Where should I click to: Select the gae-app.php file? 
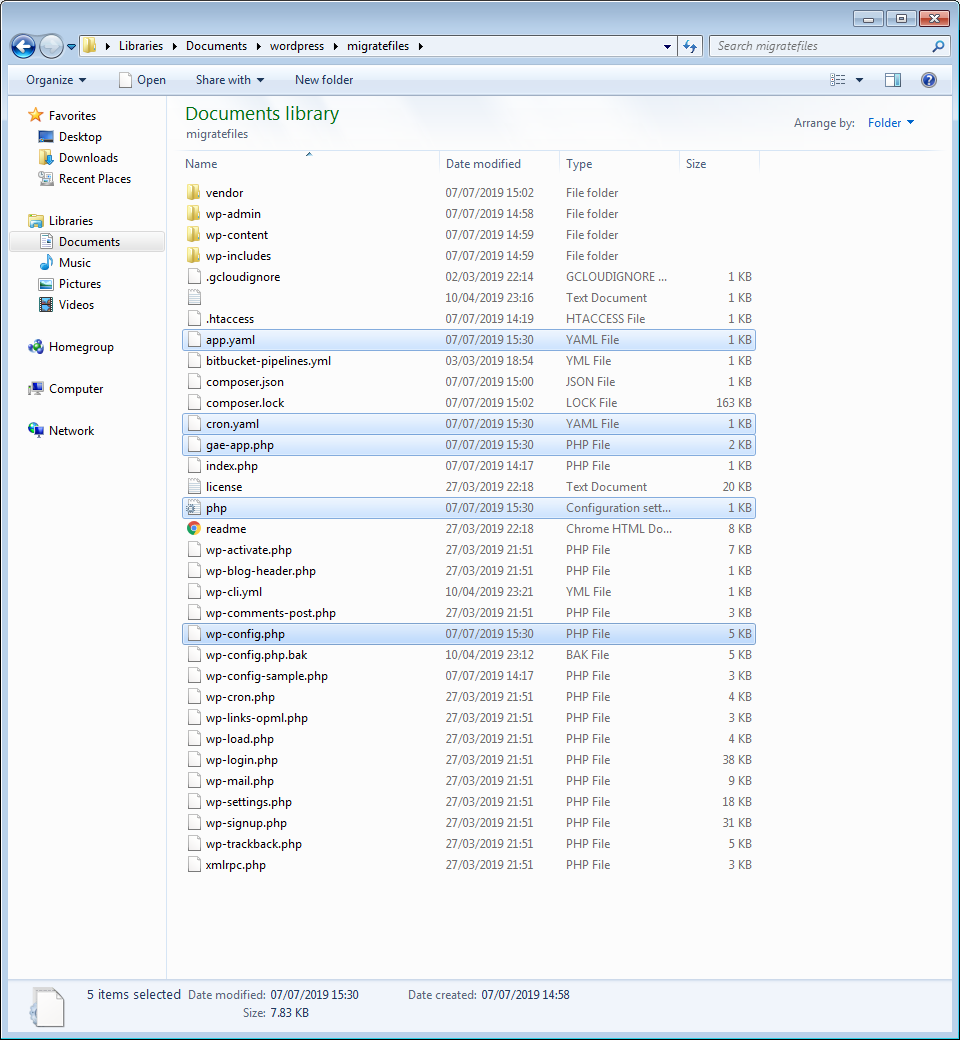(x=468, y=445)
